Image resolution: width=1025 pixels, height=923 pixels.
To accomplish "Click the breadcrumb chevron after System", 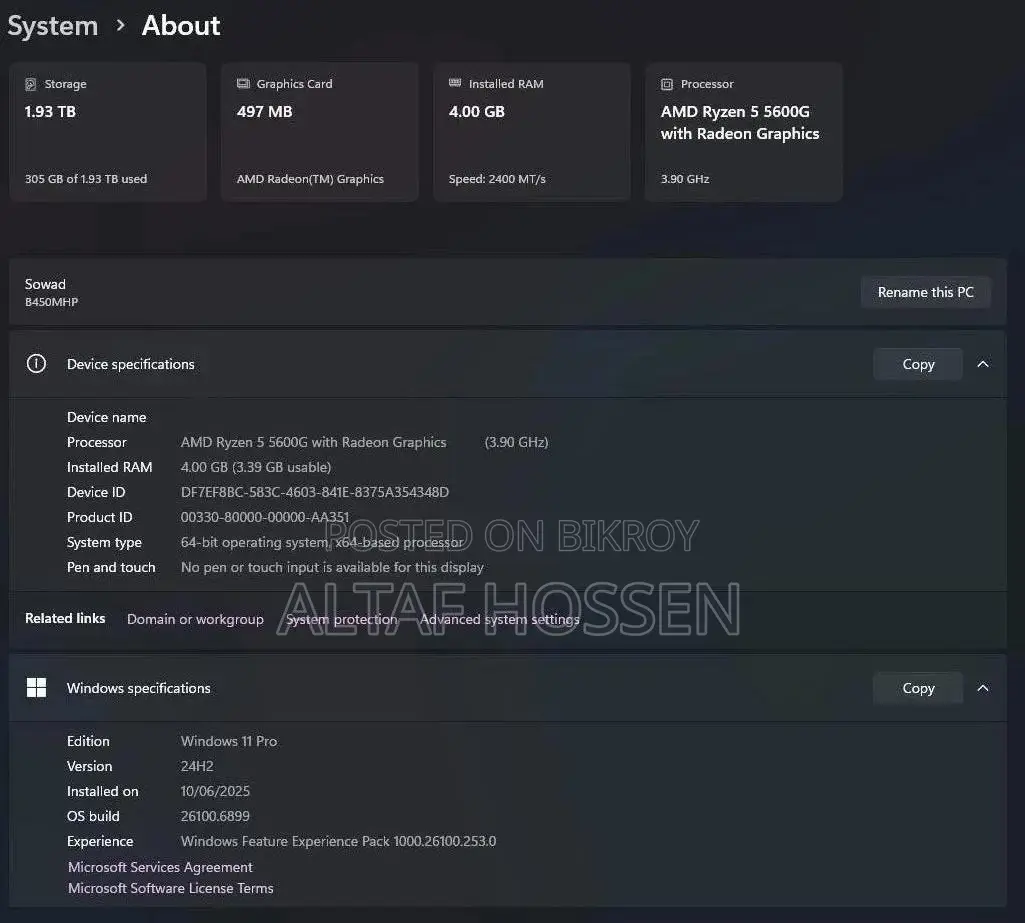I will point(120,25).
